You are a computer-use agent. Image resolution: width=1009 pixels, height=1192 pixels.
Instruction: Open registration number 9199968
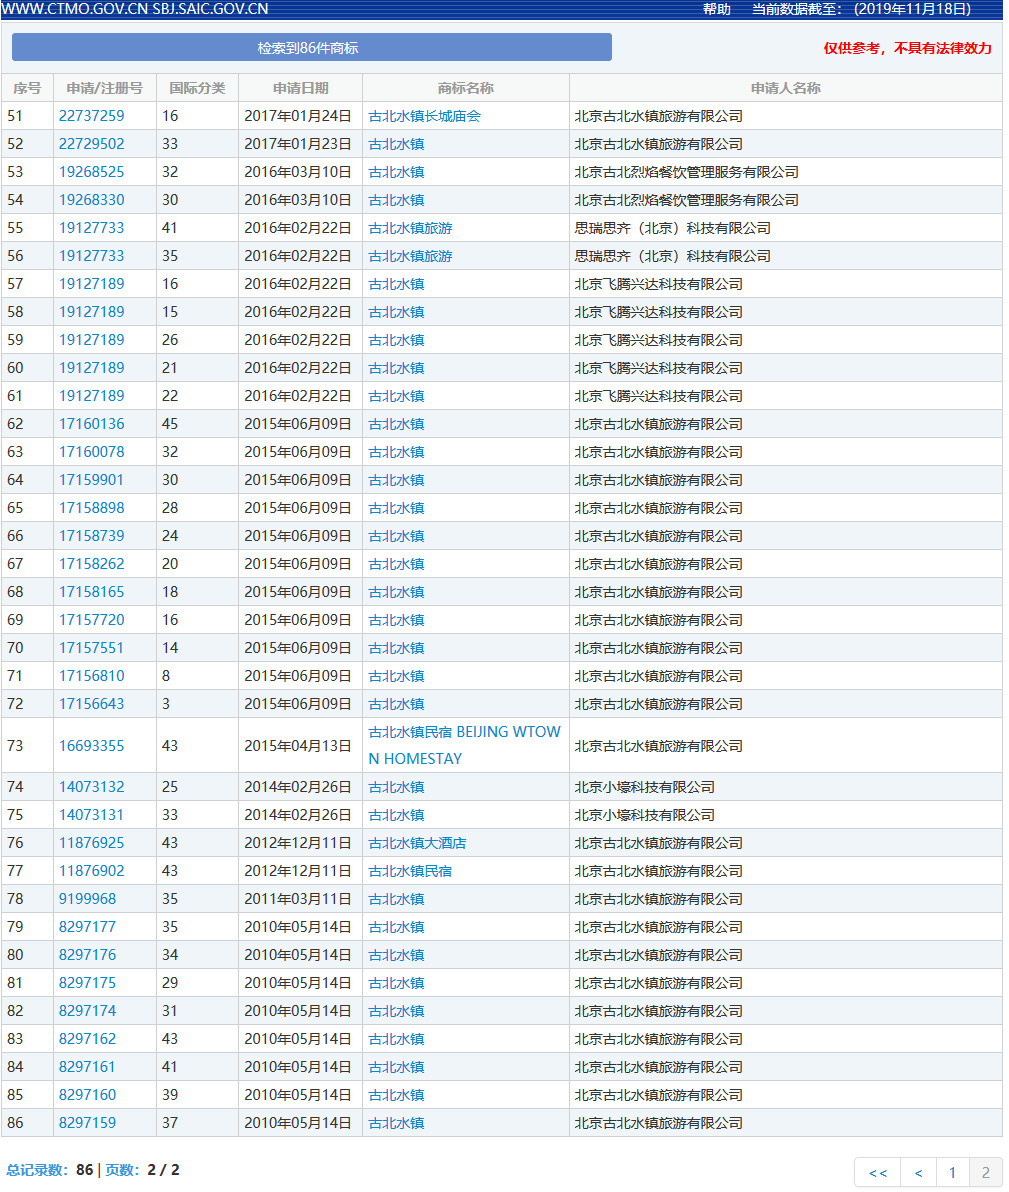(x=87, y=899)
